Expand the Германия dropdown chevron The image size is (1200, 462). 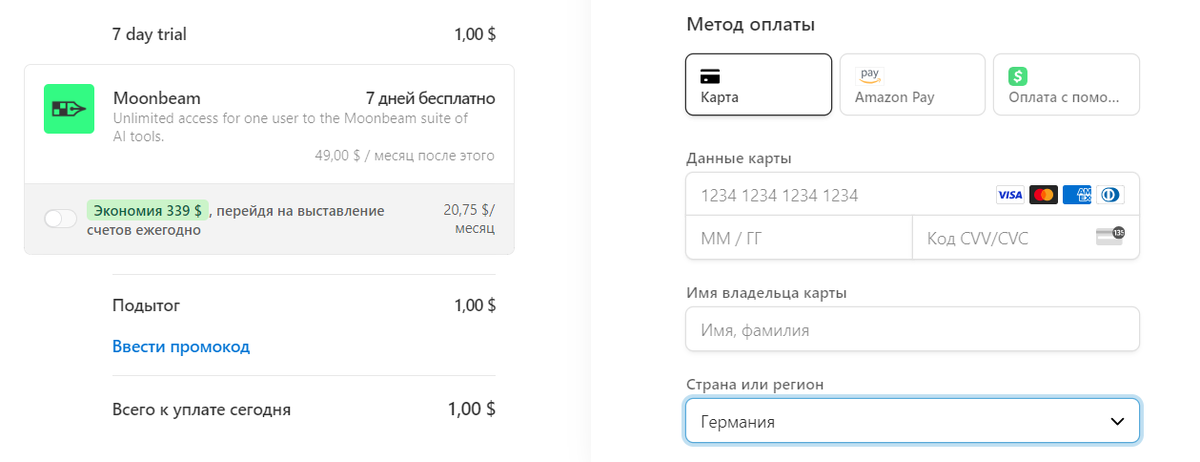point(1118,421)
